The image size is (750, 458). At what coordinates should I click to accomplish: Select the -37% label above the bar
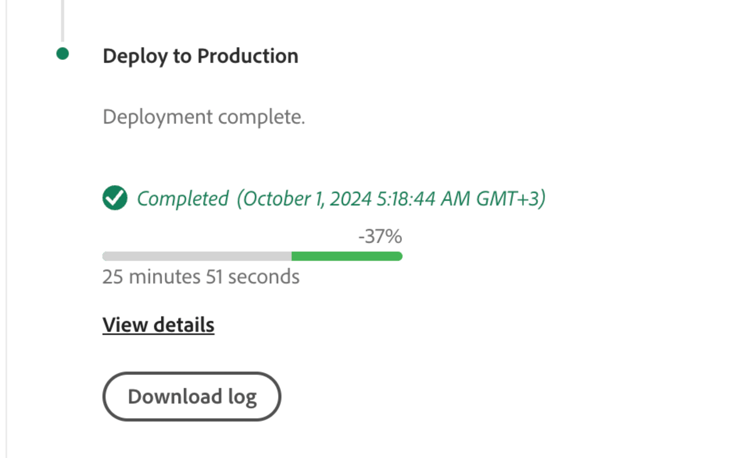[380, 237]
